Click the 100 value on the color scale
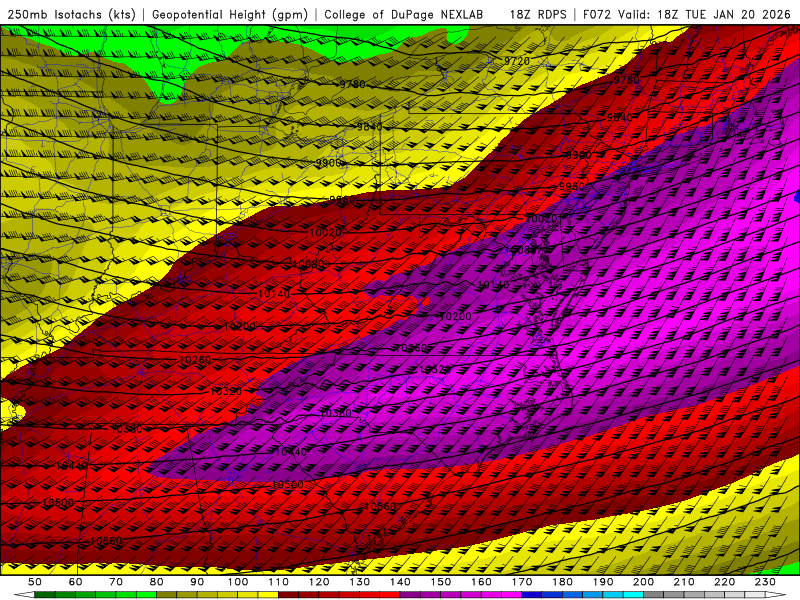Screen dimensions: 800x600 coord(238,582)
